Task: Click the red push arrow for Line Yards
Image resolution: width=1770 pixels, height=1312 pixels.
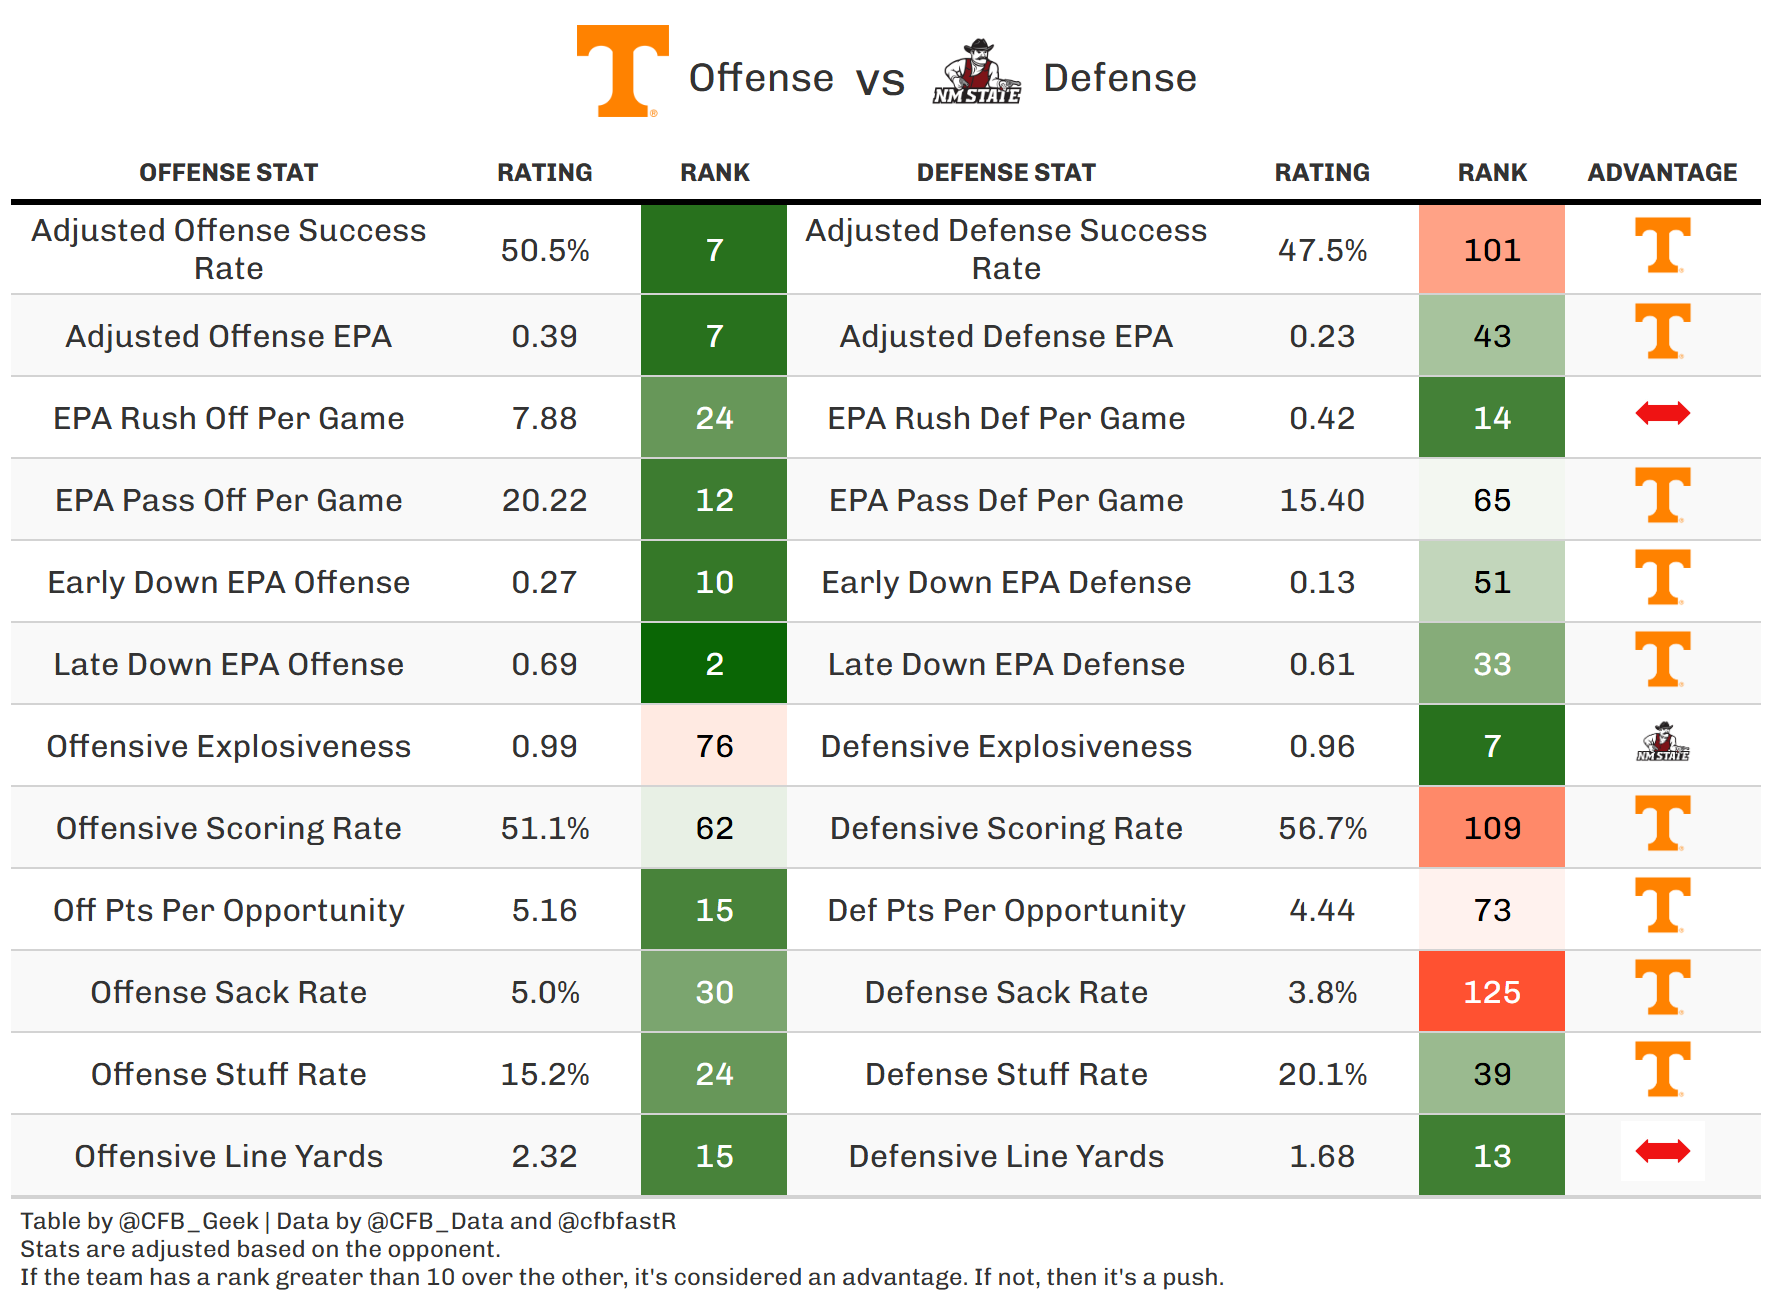Action: 1662,1151
